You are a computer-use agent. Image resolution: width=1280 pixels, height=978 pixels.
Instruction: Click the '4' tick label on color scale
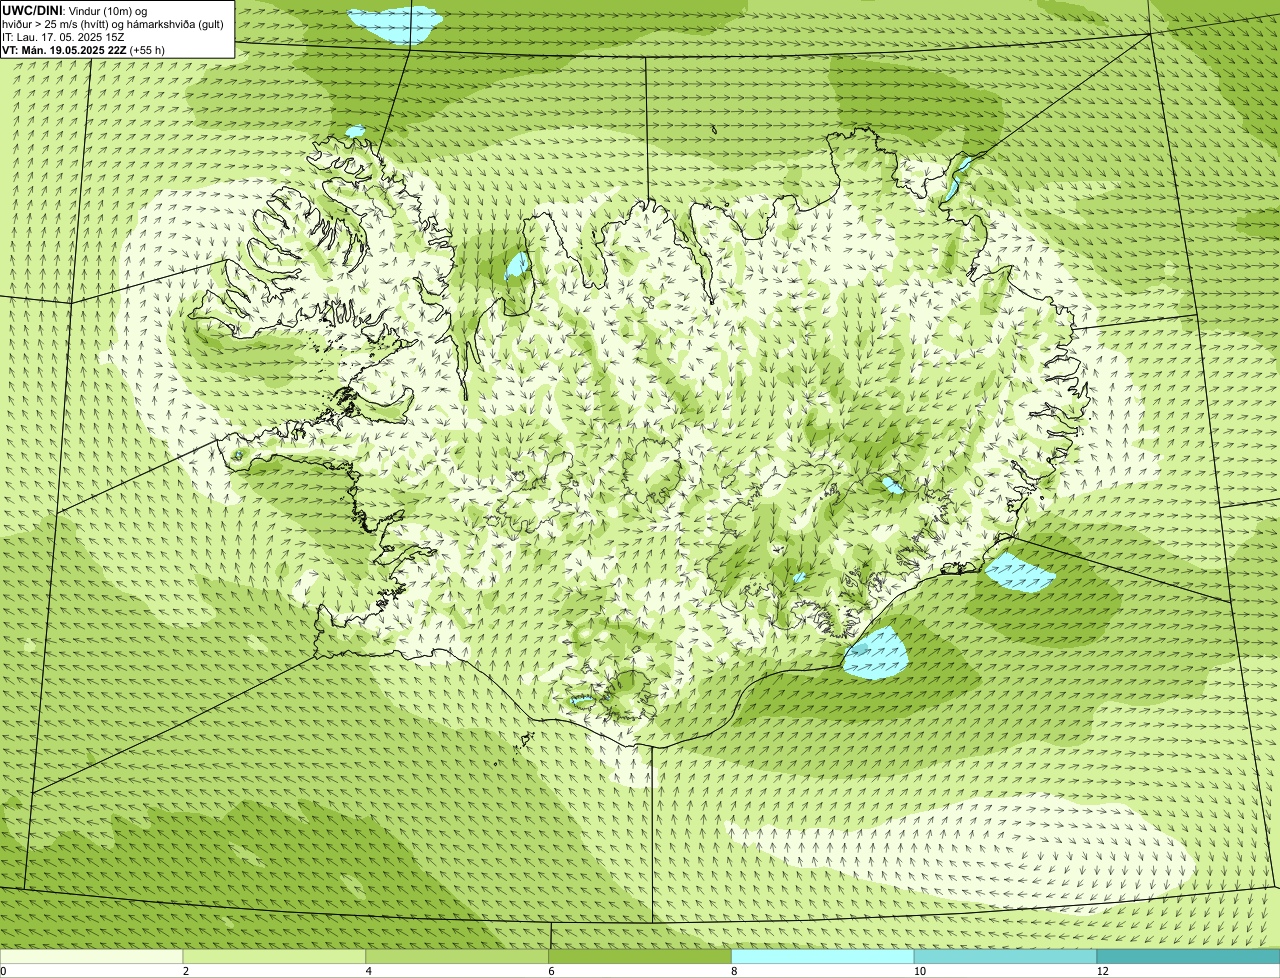(x=369, y=971)
